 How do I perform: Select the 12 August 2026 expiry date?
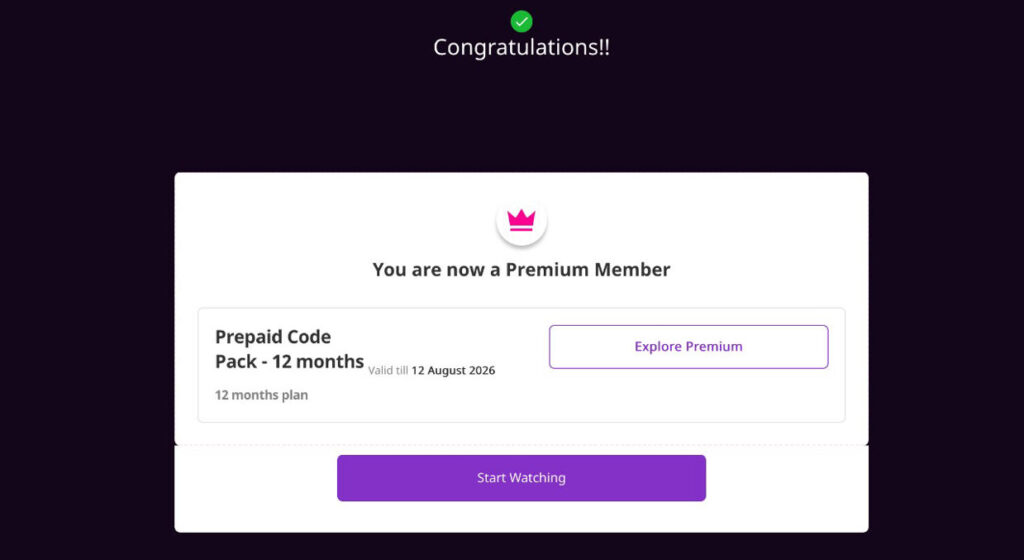pyautogui.click(x=453, y=371)
